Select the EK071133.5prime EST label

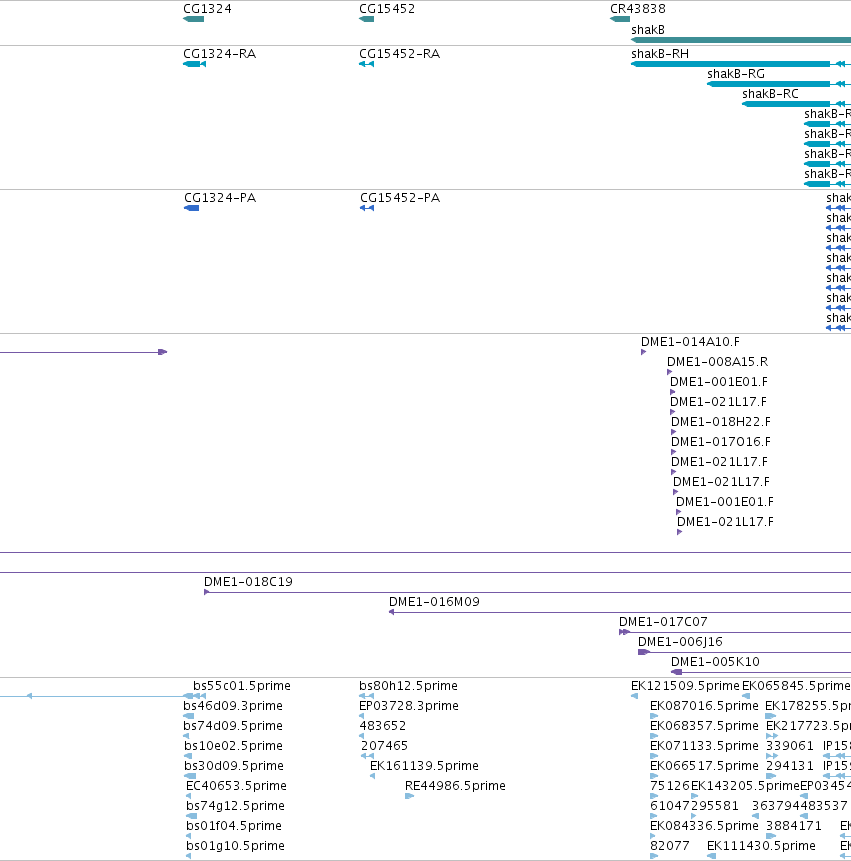point(704,746)
